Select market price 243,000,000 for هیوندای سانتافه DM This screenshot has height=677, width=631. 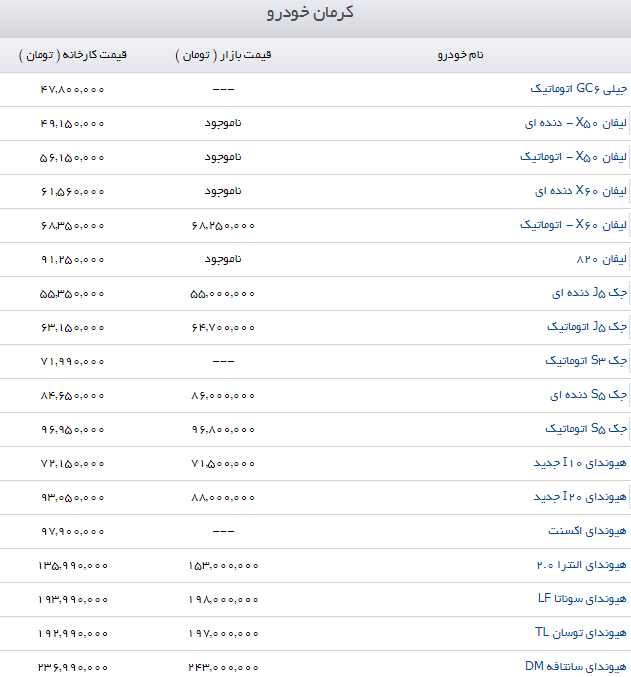tap(223, 668)
